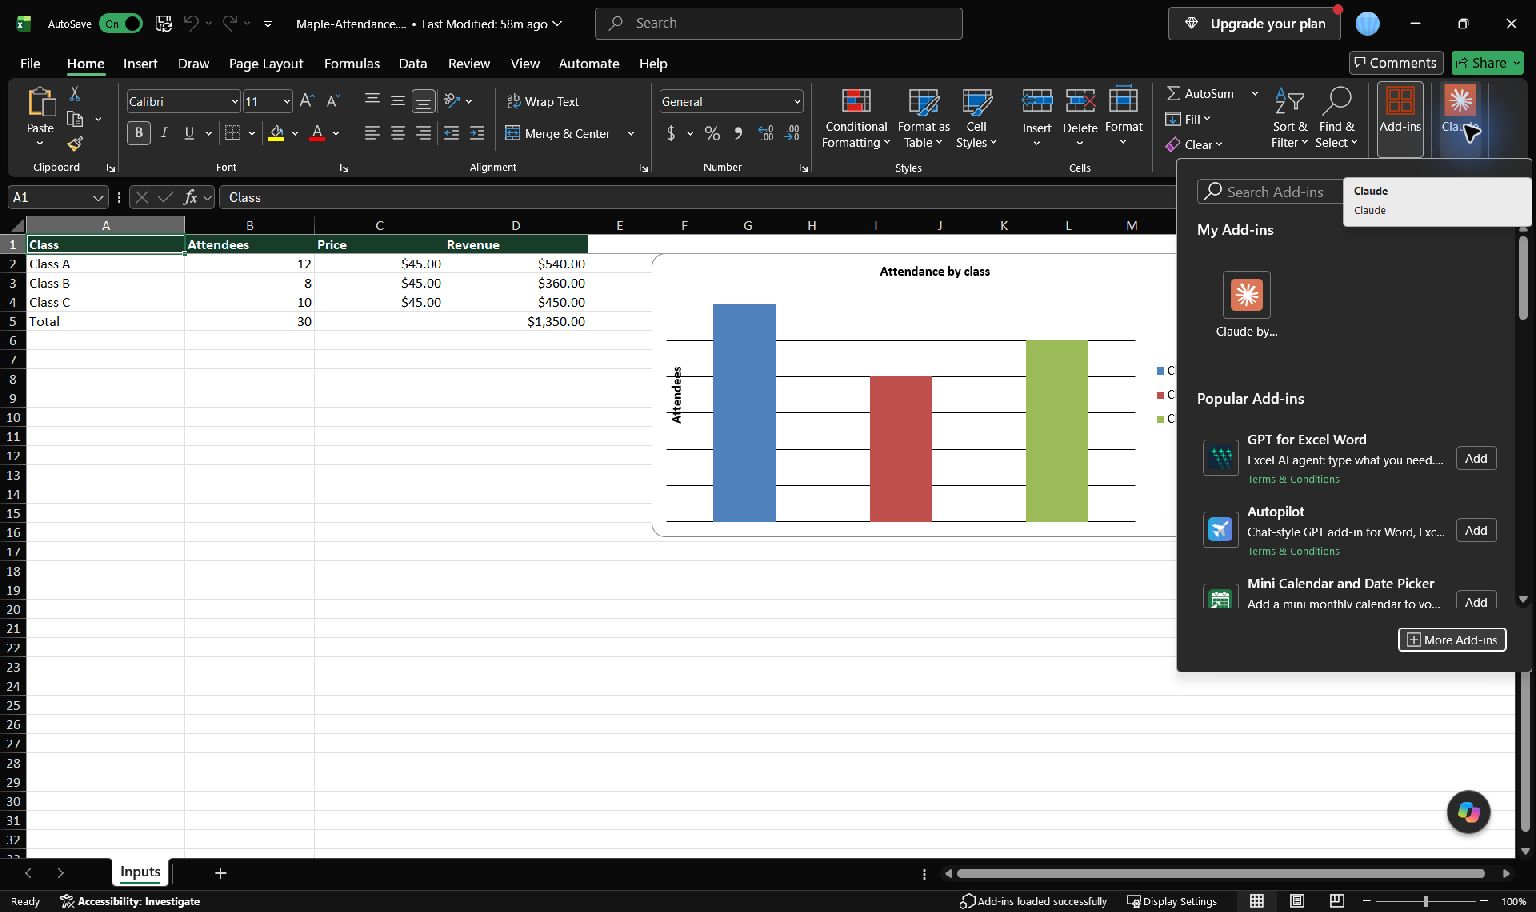1536x912 pixels.
Task: Apply center horizontal alignment
Action: [398, 133]
